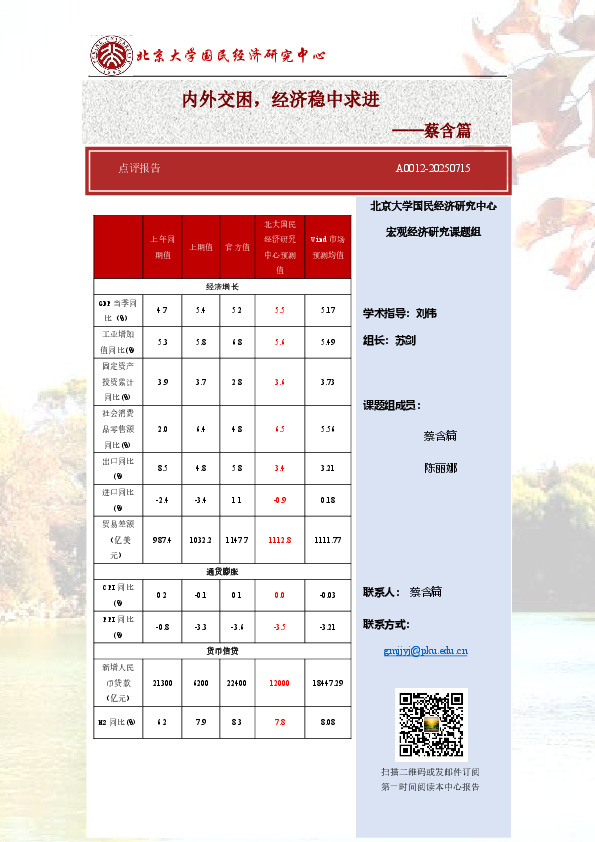Click the 贸易差额 value 987.4
The height and width of the screenshot is (842, 595).
162,540
